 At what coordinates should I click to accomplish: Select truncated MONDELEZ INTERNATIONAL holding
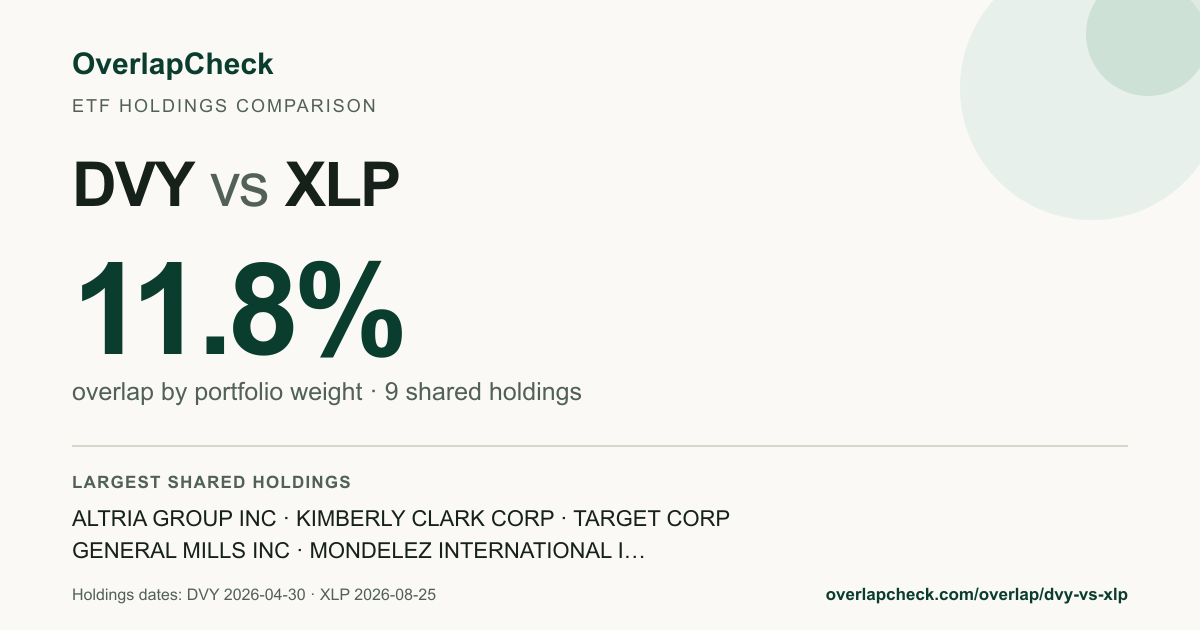[x=477, y=551]
